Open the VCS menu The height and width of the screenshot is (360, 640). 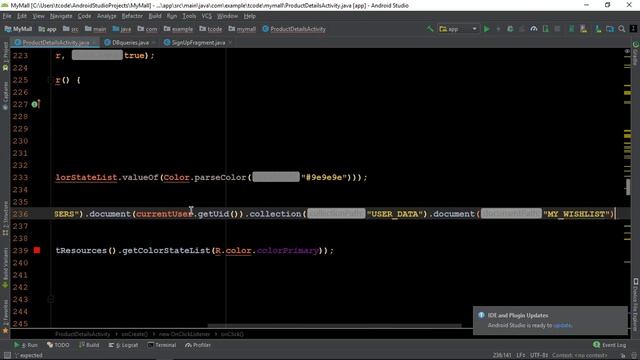point(207,16)
